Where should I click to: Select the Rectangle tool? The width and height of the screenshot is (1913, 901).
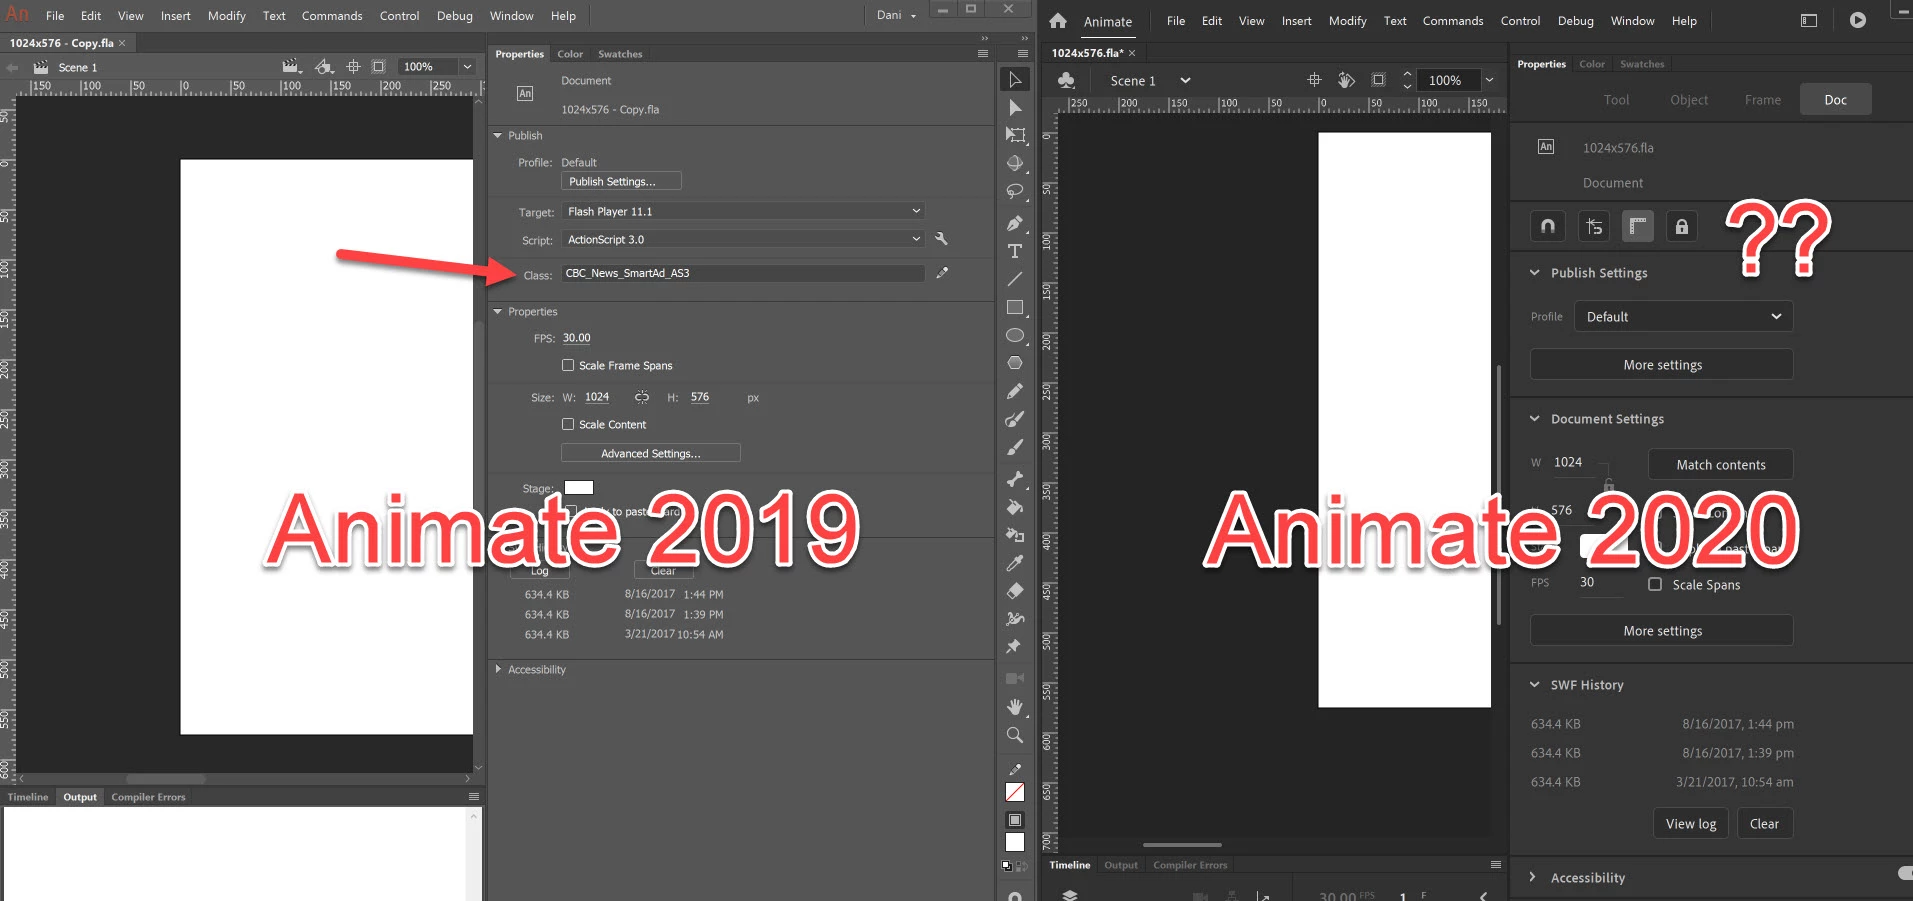click(x=1015, y=307)
